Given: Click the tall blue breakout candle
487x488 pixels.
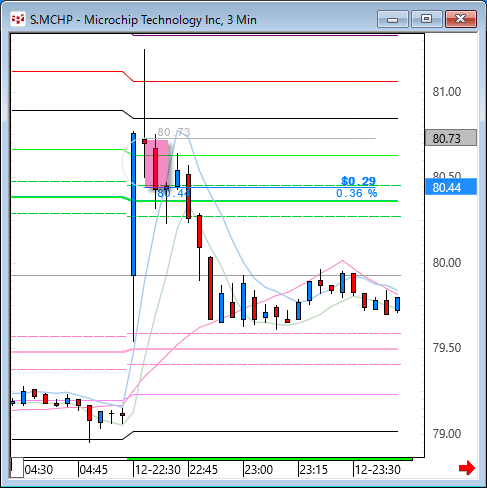Looking at the screenshot, I should 133,204.
